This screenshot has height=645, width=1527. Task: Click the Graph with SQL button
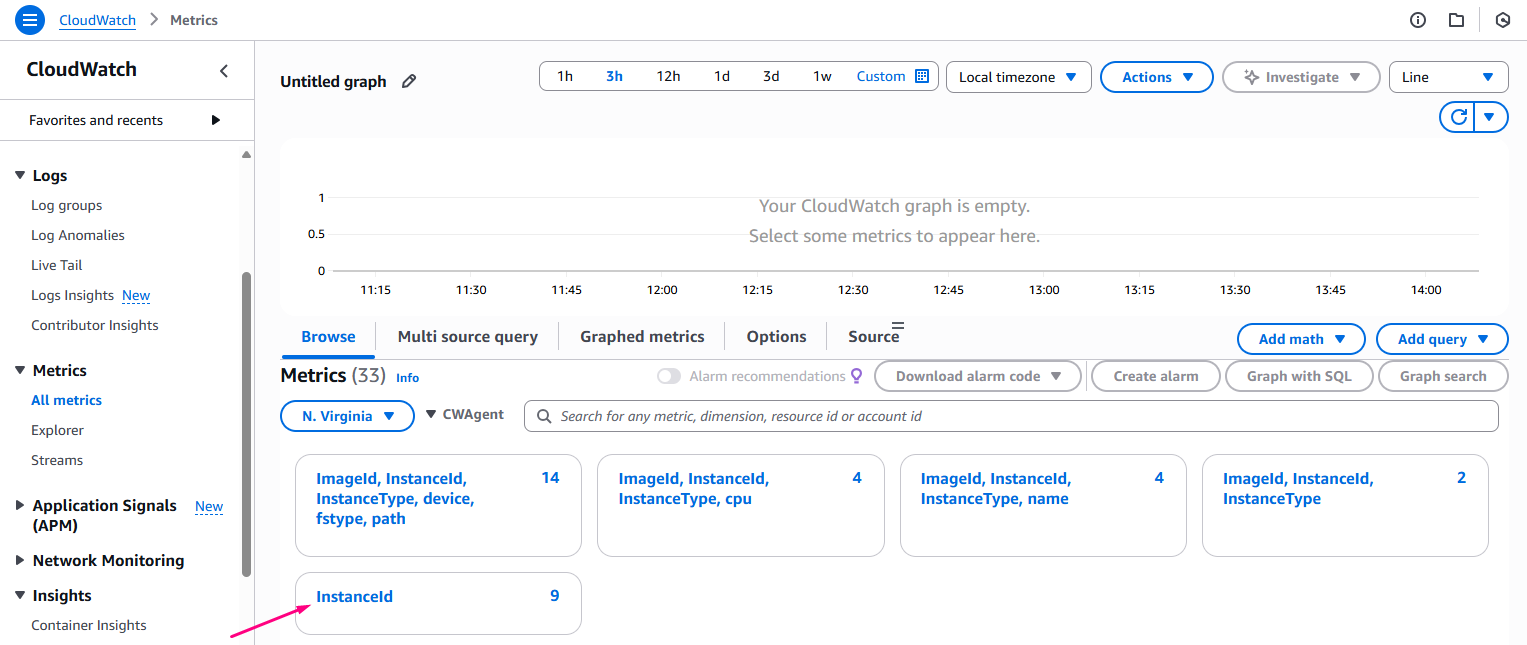(x=1298, y=376)
